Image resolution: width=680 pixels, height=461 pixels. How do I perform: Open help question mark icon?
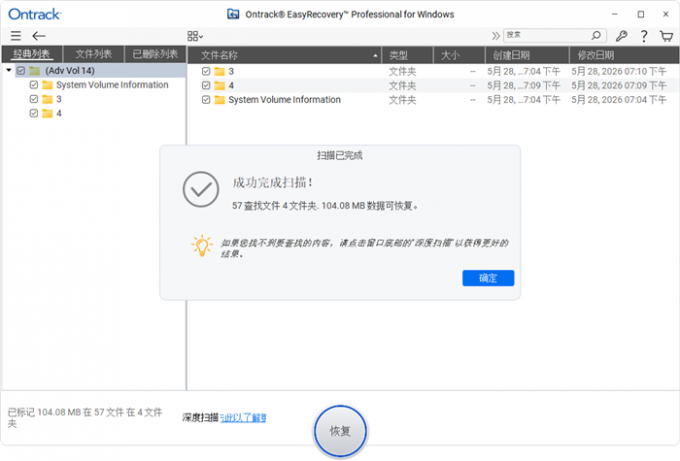coord(644,36)
